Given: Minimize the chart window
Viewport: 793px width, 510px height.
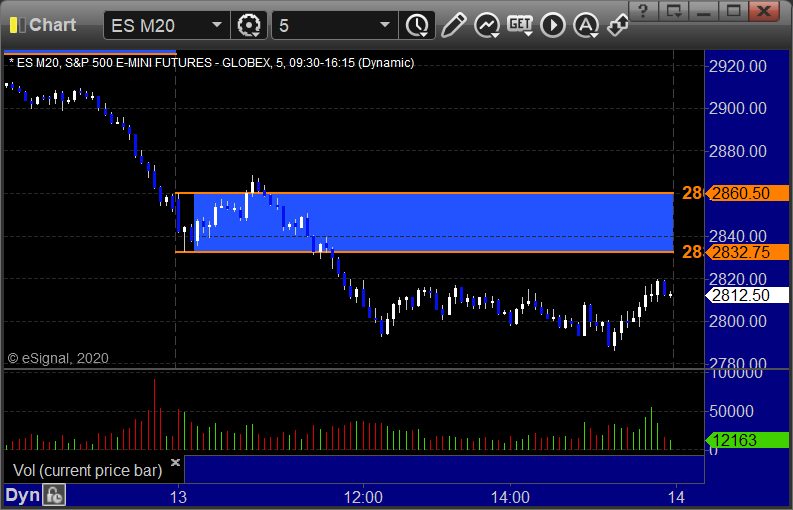Looking at the screenshot, I should [703, 11].
